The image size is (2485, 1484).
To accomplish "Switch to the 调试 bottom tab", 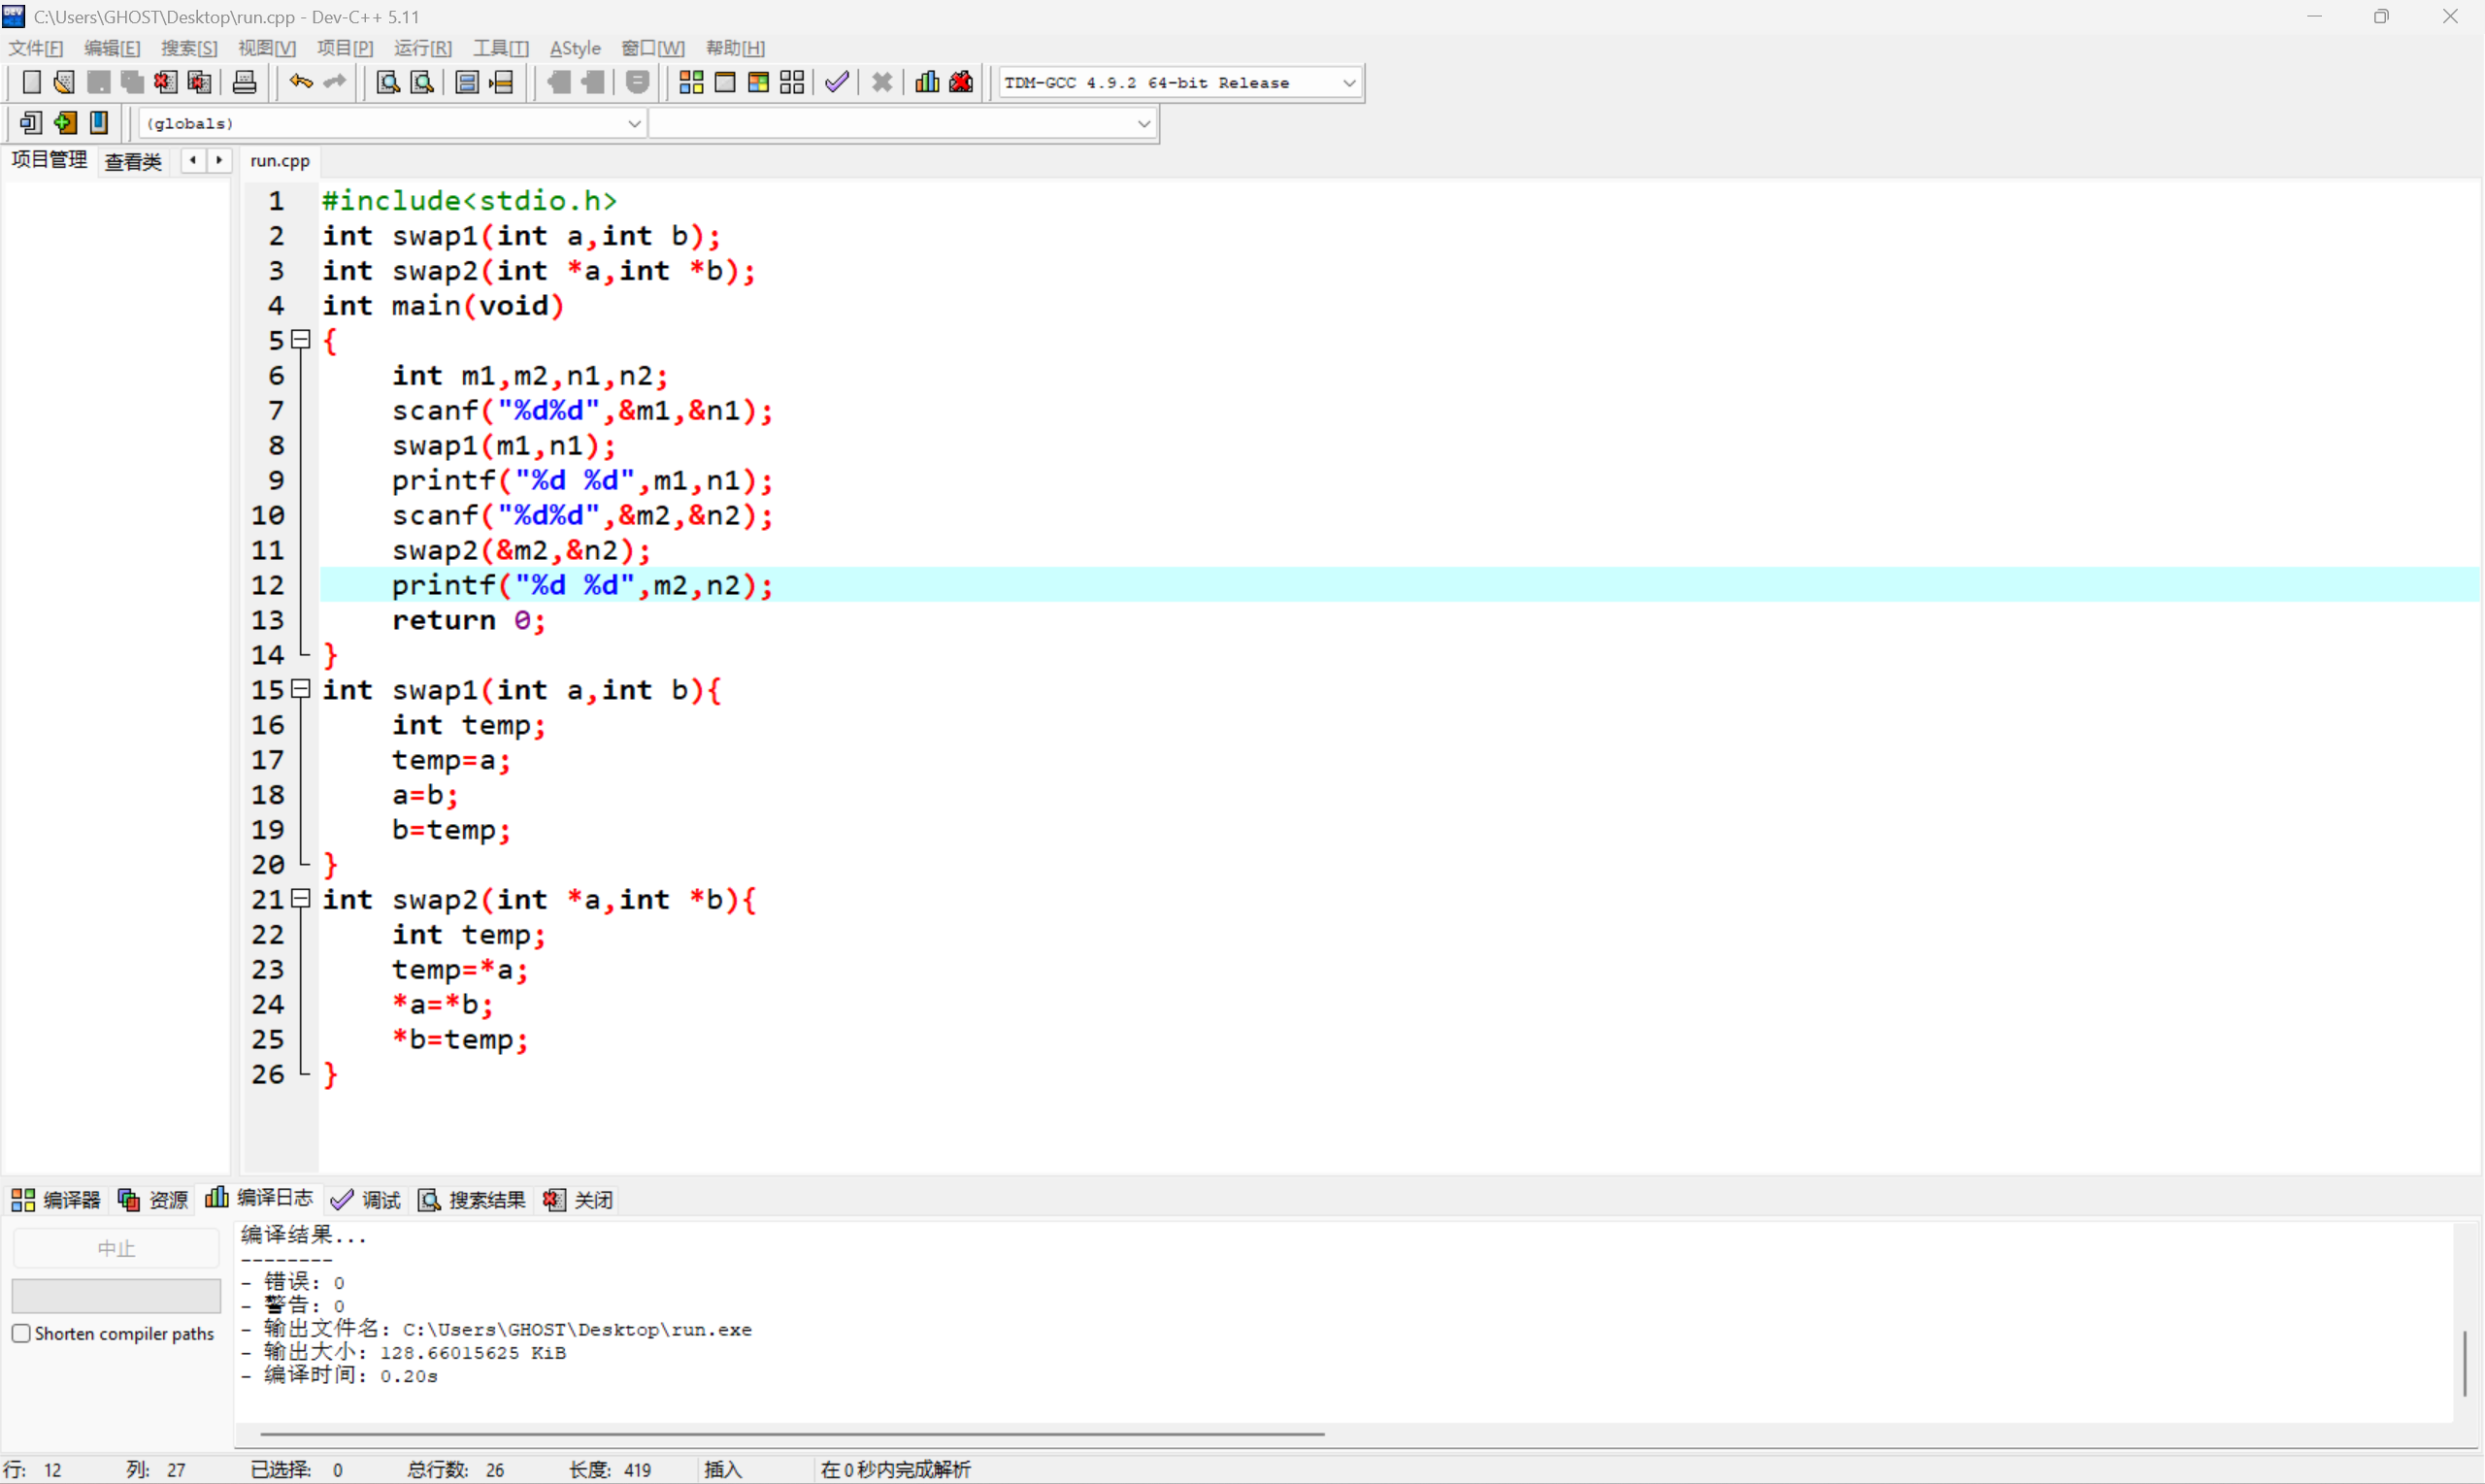I will coord(367,1199).
